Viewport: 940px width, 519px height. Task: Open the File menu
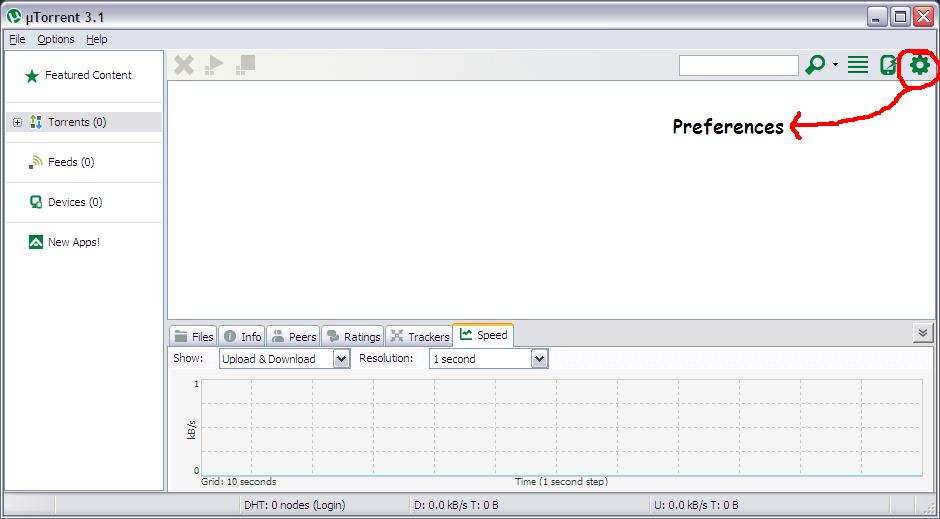click(x=17, y=39)
